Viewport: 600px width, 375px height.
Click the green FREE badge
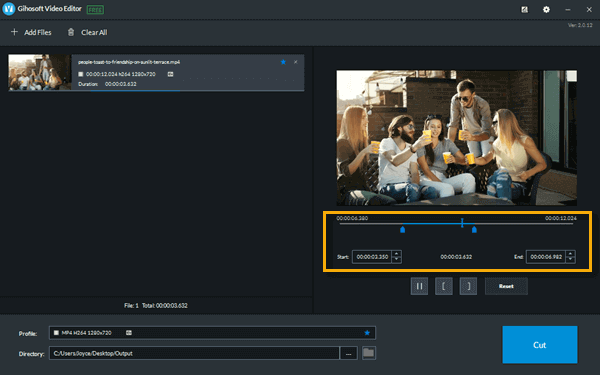click(95, 10)
